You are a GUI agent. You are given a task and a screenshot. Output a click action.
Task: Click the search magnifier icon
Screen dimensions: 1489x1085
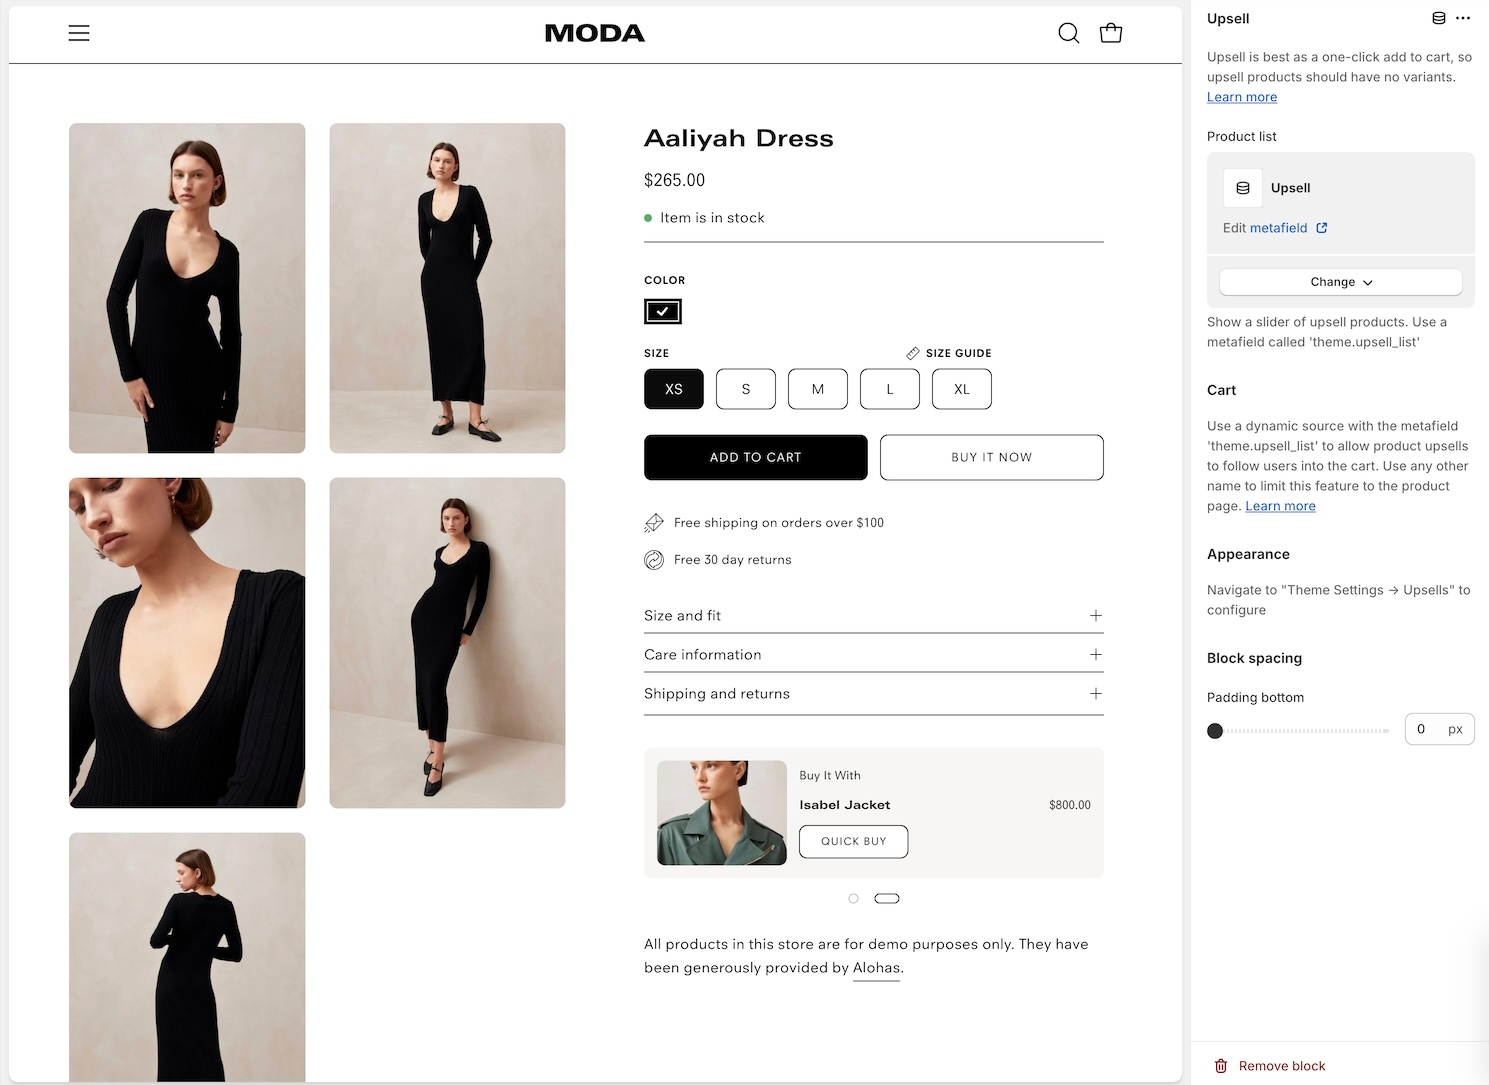[1068, 33]
